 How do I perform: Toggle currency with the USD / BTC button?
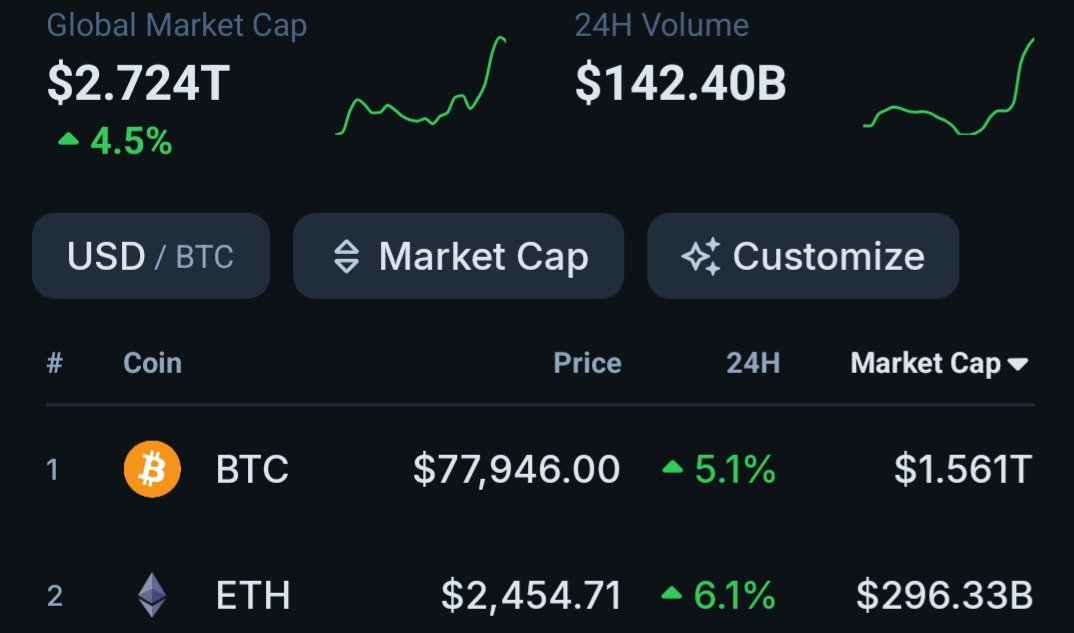coord(151,256)
